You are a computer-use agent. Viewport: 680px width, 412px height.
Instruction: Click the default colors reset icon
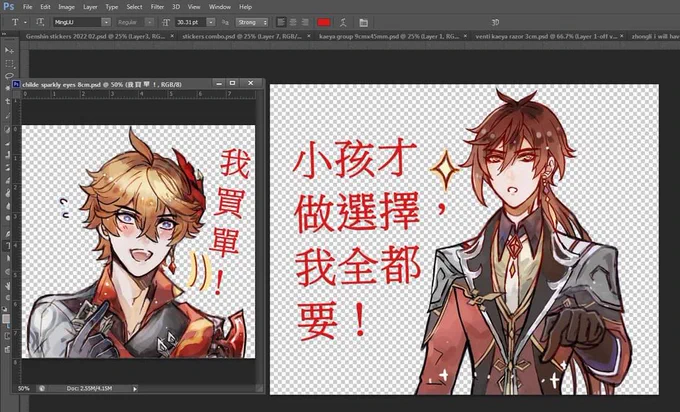pos(5,309)
